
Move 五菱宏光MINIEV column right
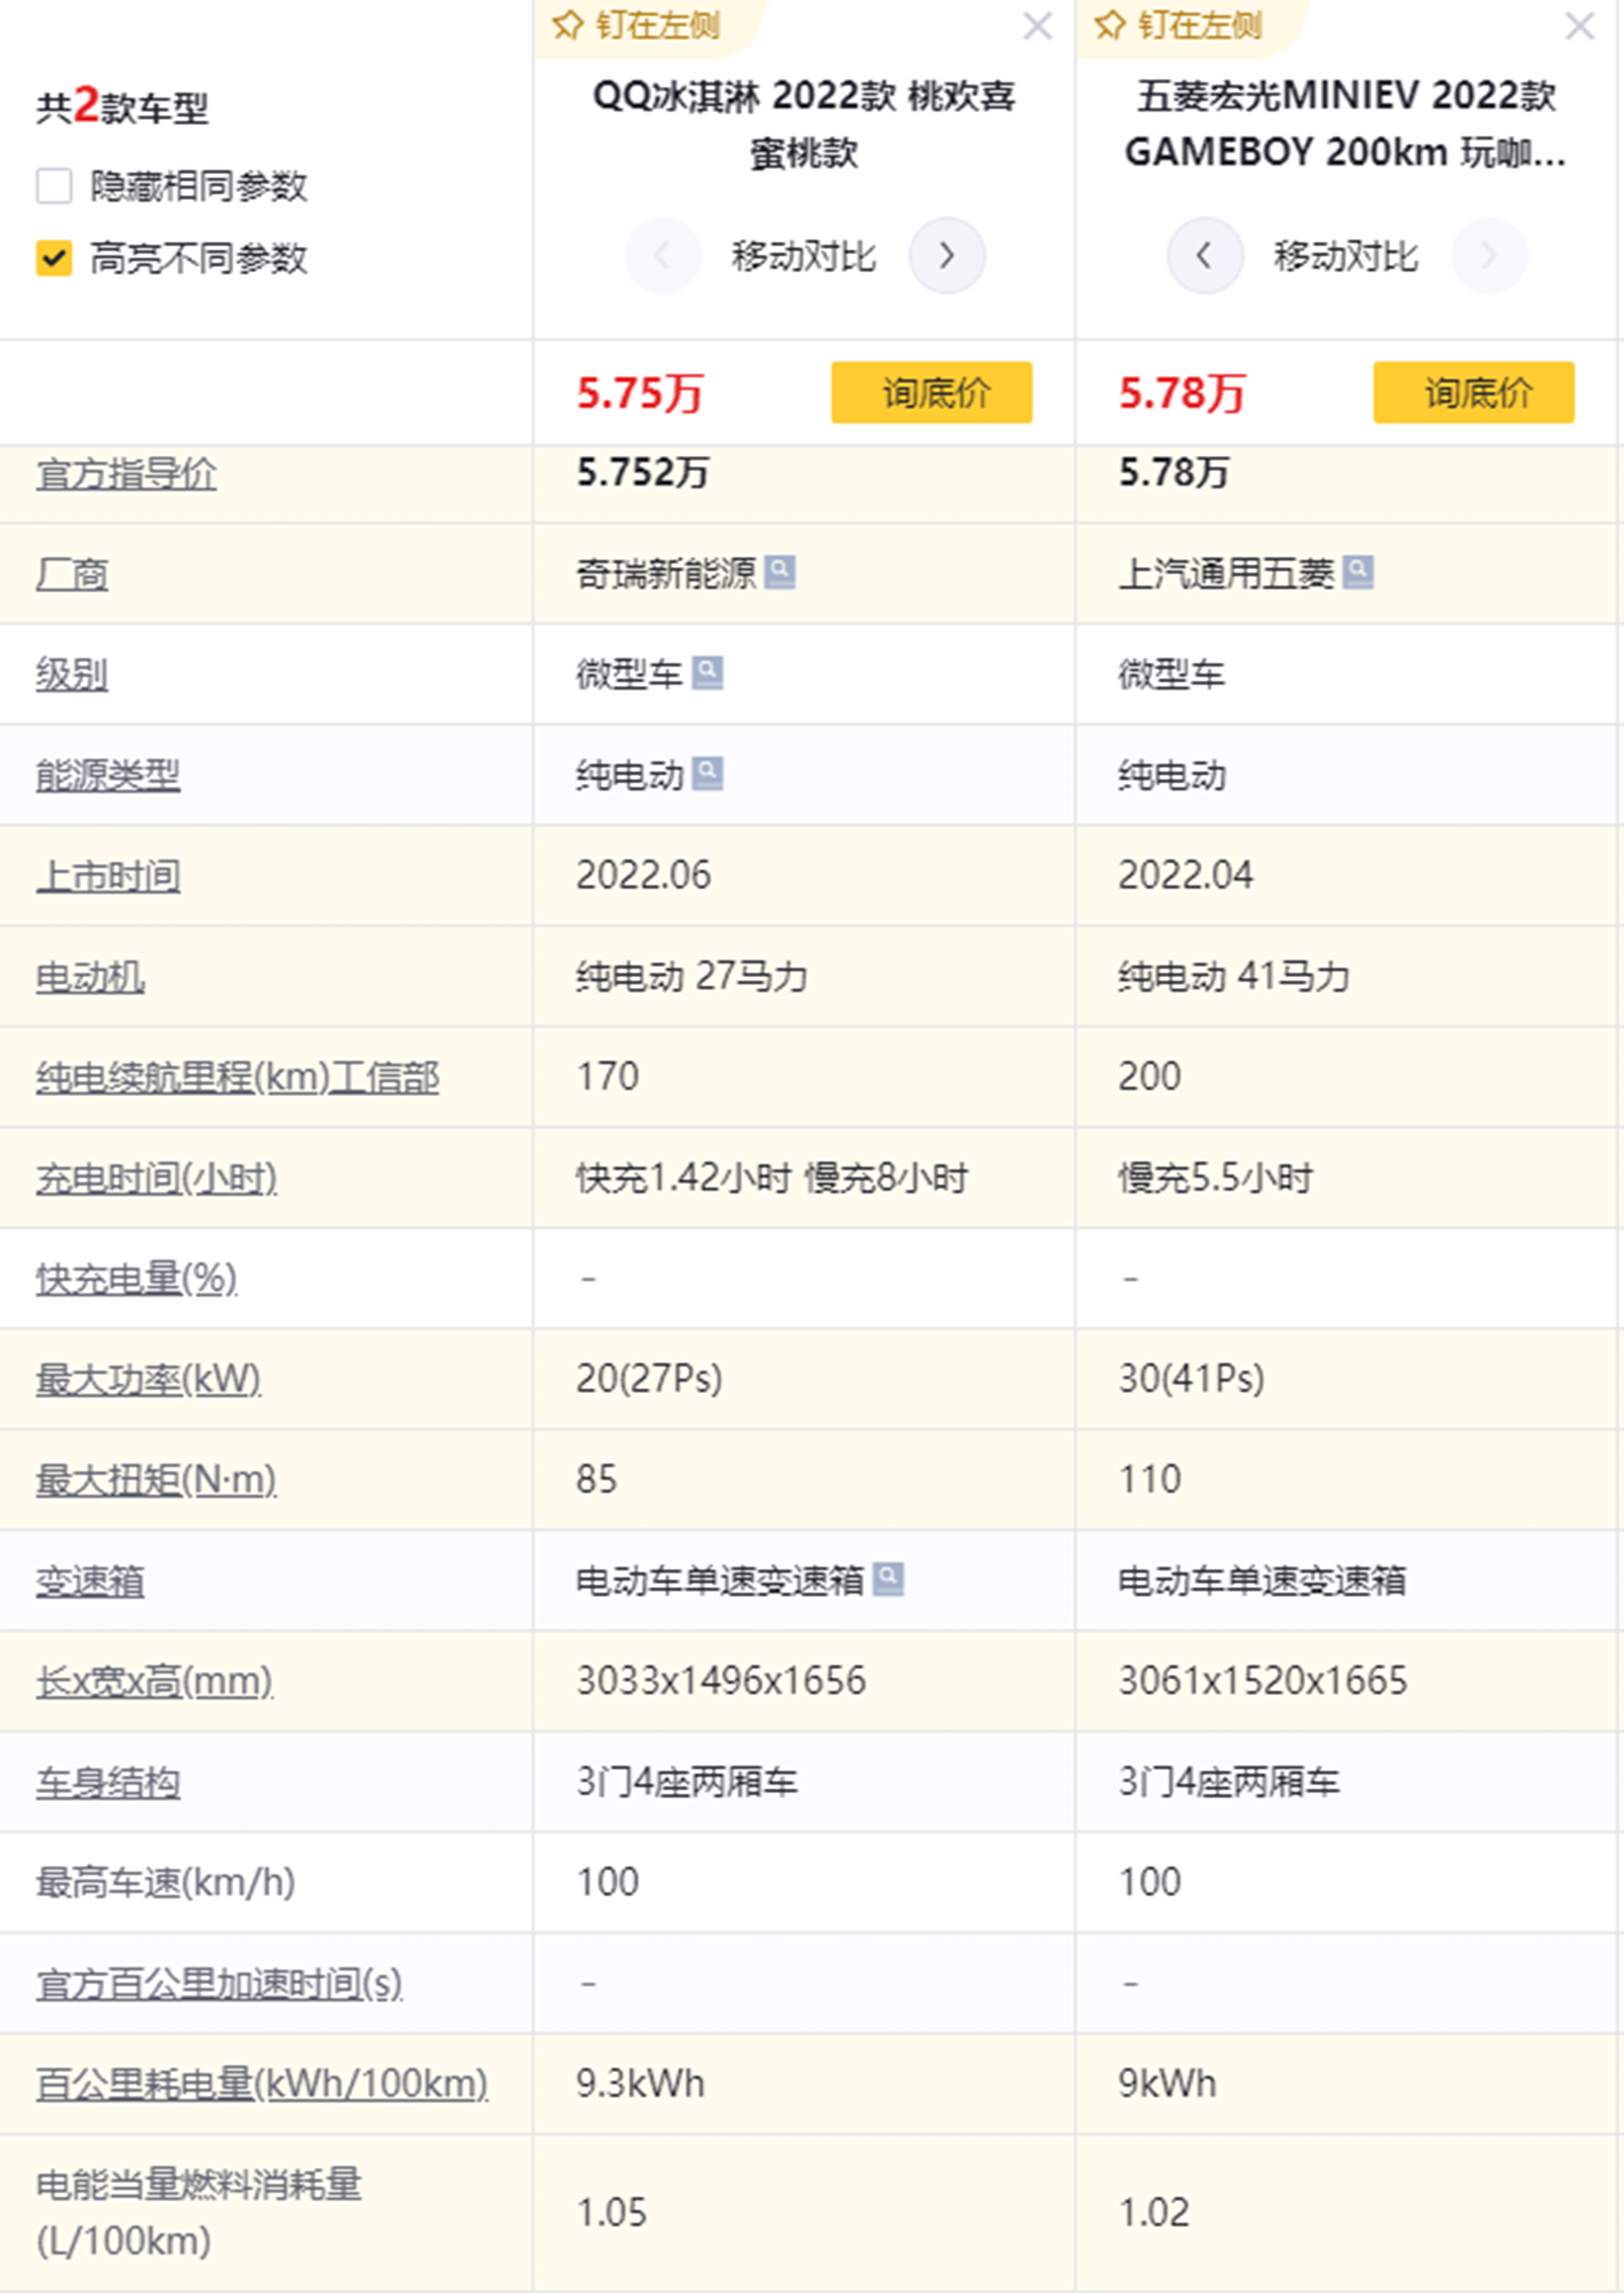[1489, 256]
